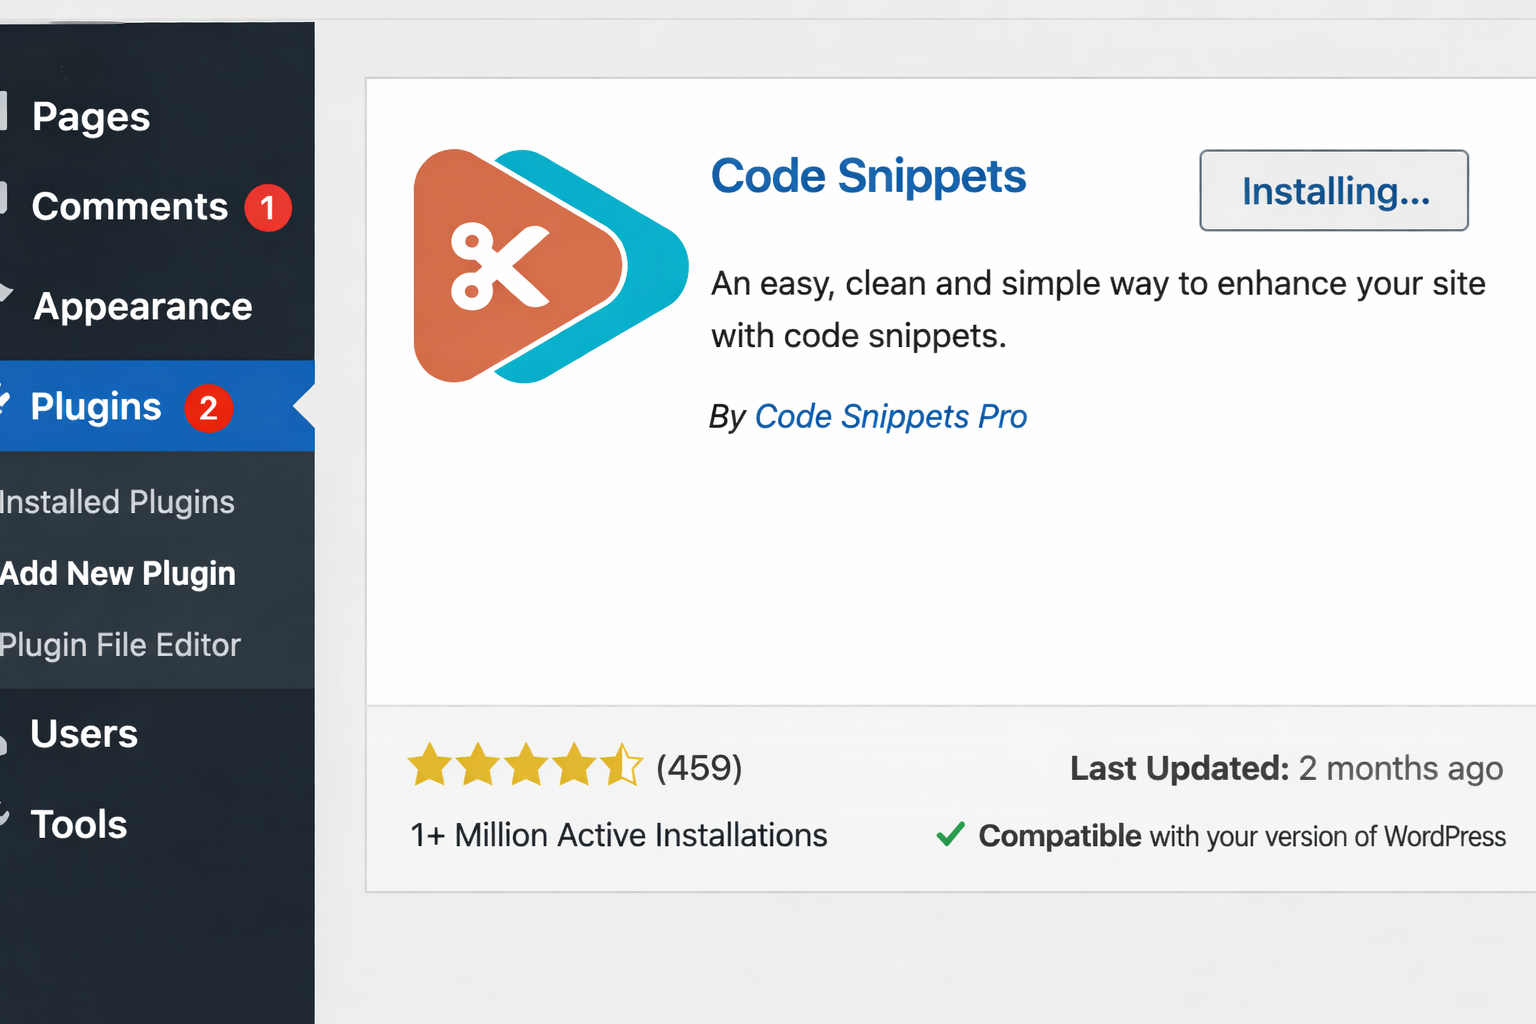The width and height of the screenshot is (1536, 1024).
Task: Click the Appearance paintbrush icon
Action: pos(5,294)
